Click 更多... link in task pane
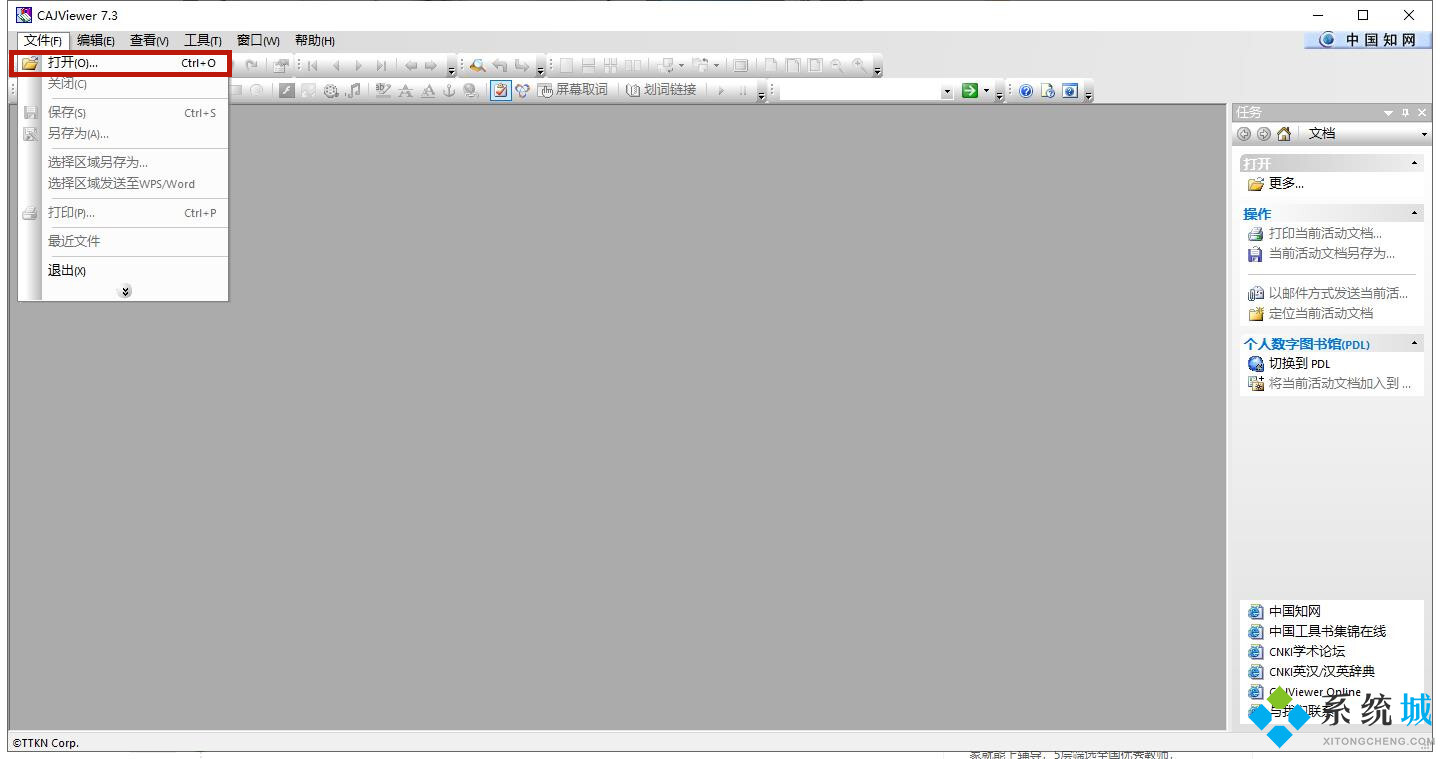1440x759 pixels. 1286,184
